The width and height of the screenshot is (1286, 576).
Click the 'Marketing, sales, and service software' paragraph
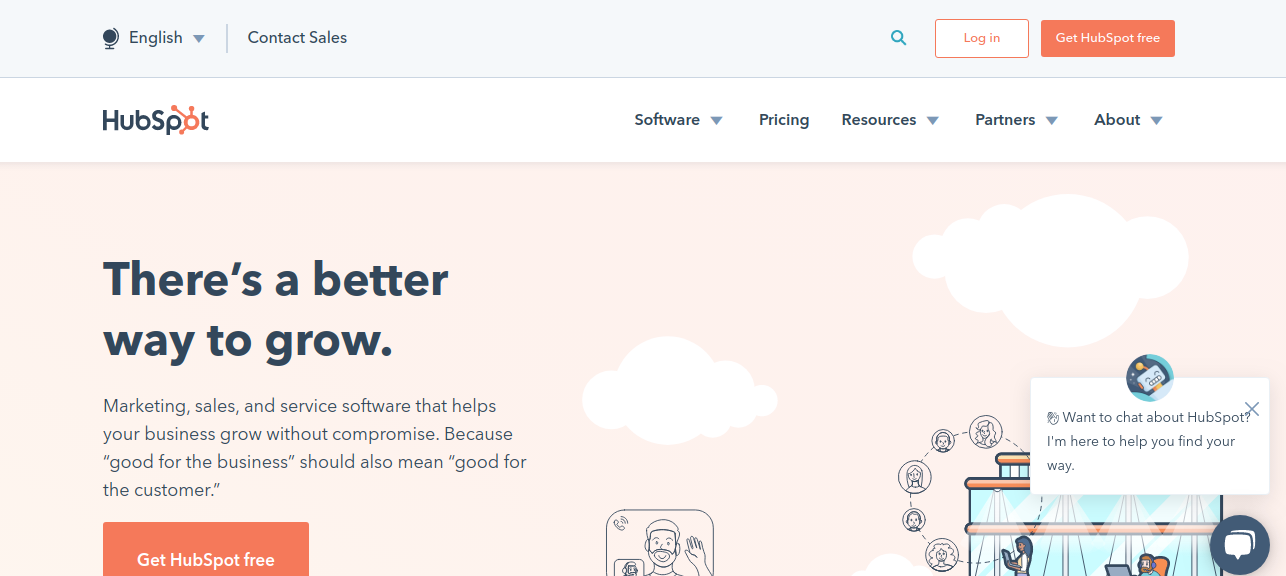(x=315, y=448)
